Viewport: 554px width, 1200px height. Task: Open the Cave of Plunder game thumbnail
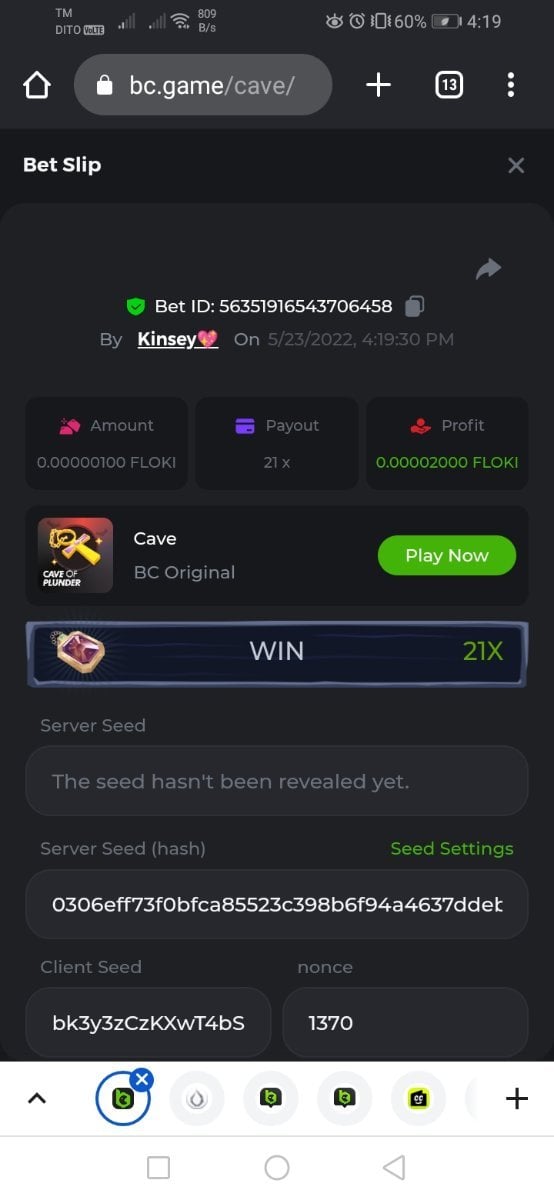click(x=75, y=555)
